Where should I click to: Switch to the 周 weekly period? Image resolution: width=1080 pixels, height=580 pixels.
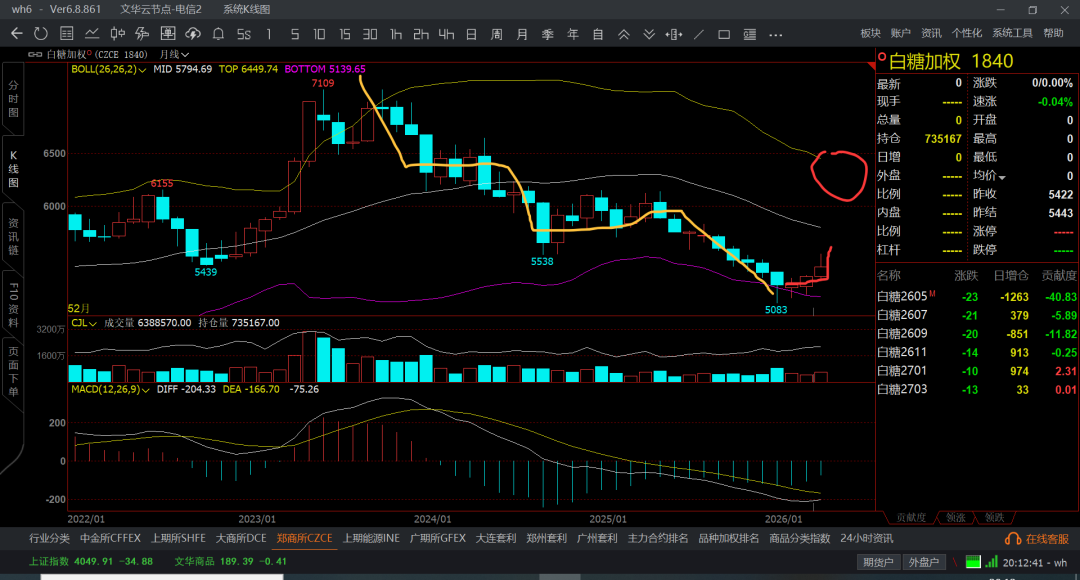(496, 34)
